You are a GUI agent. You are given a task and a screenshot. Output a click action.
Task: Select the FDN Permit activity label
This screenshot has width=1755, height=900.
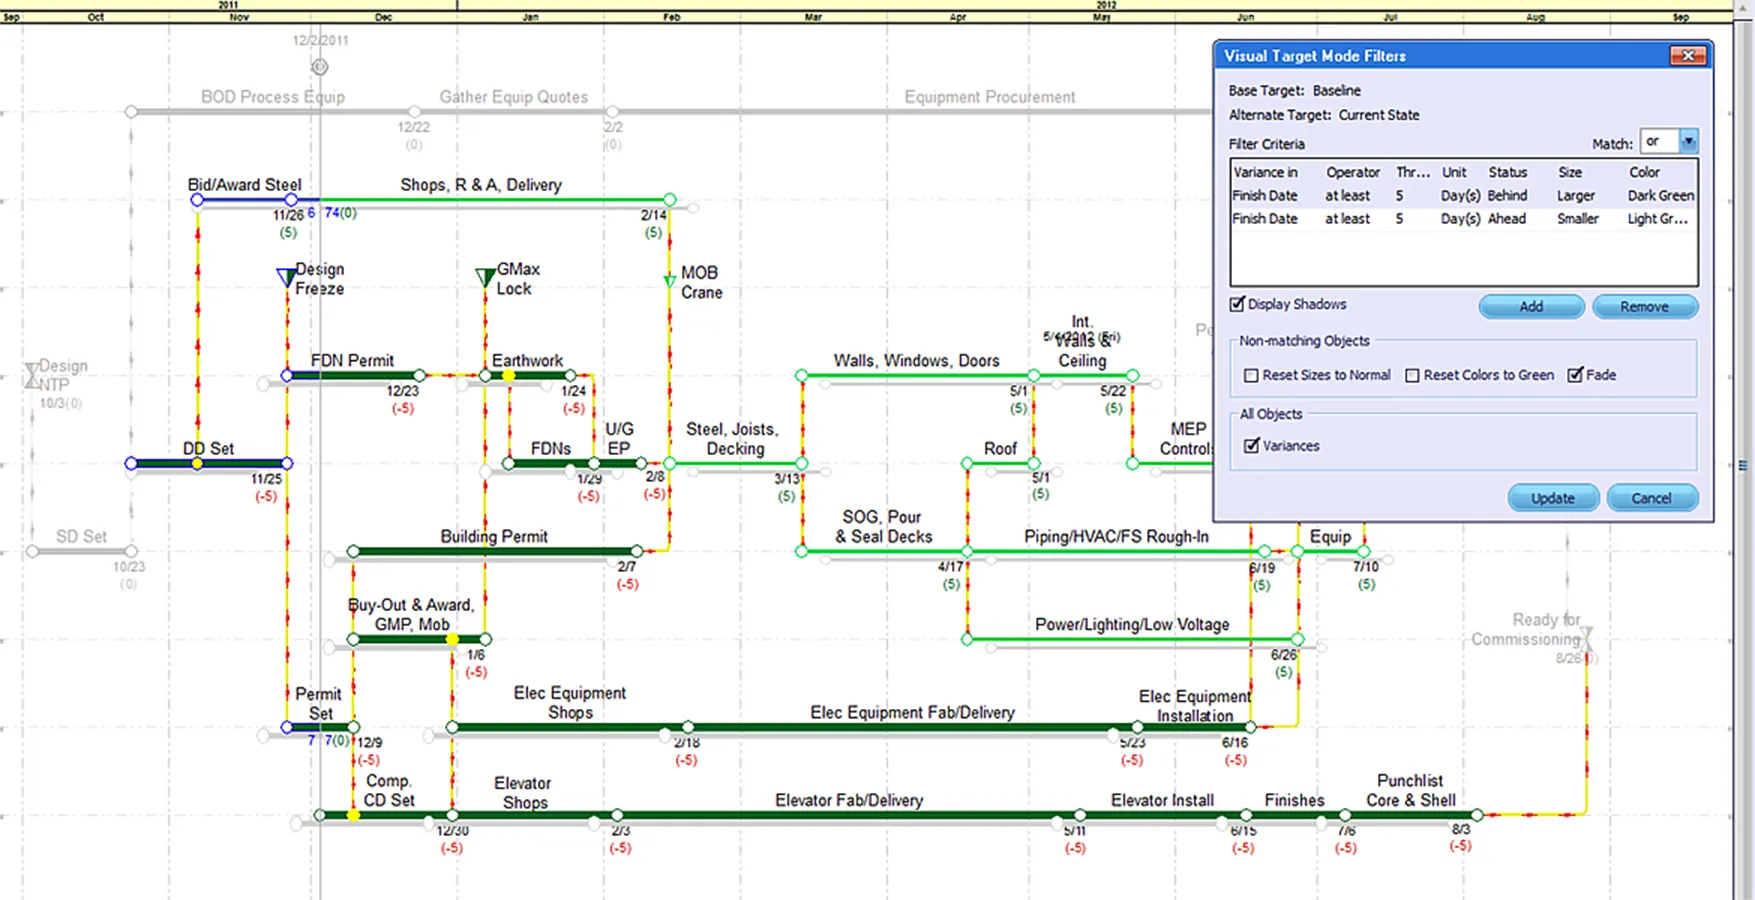click(x=352, y=360)
